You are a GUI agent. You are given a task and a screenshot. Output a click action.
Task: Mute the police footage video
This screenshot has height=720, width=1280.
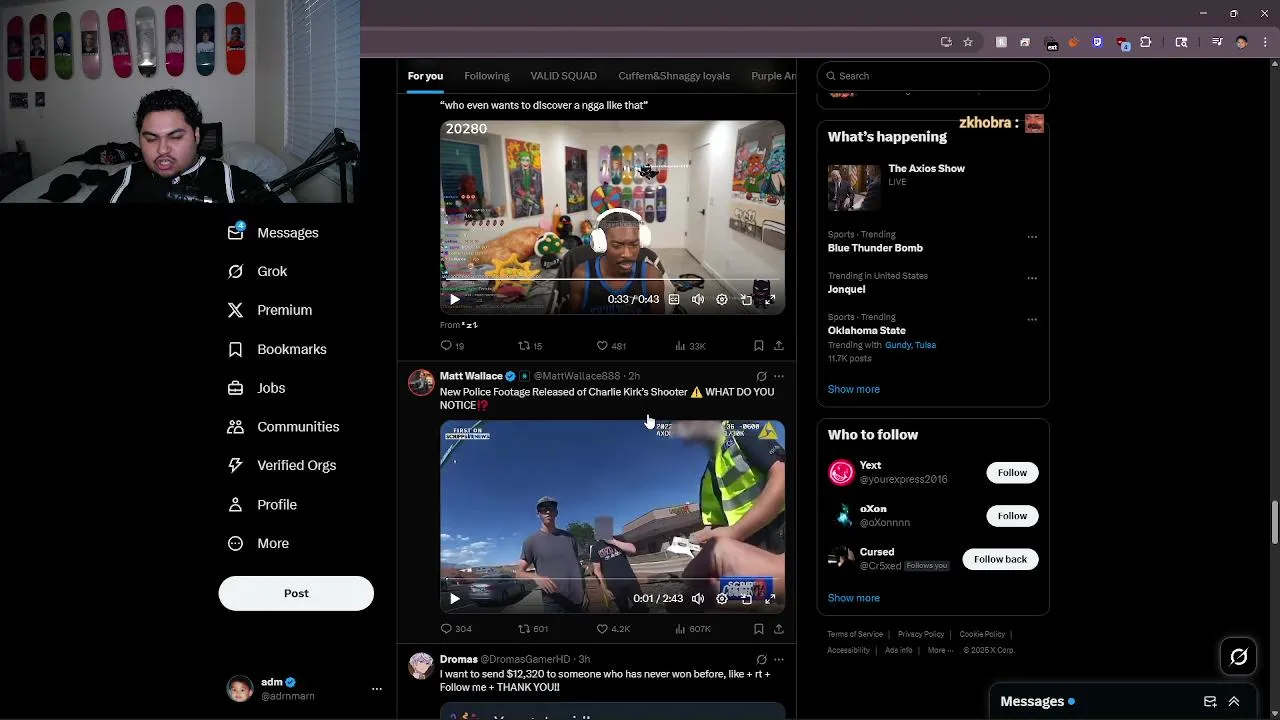coord(698,599)
